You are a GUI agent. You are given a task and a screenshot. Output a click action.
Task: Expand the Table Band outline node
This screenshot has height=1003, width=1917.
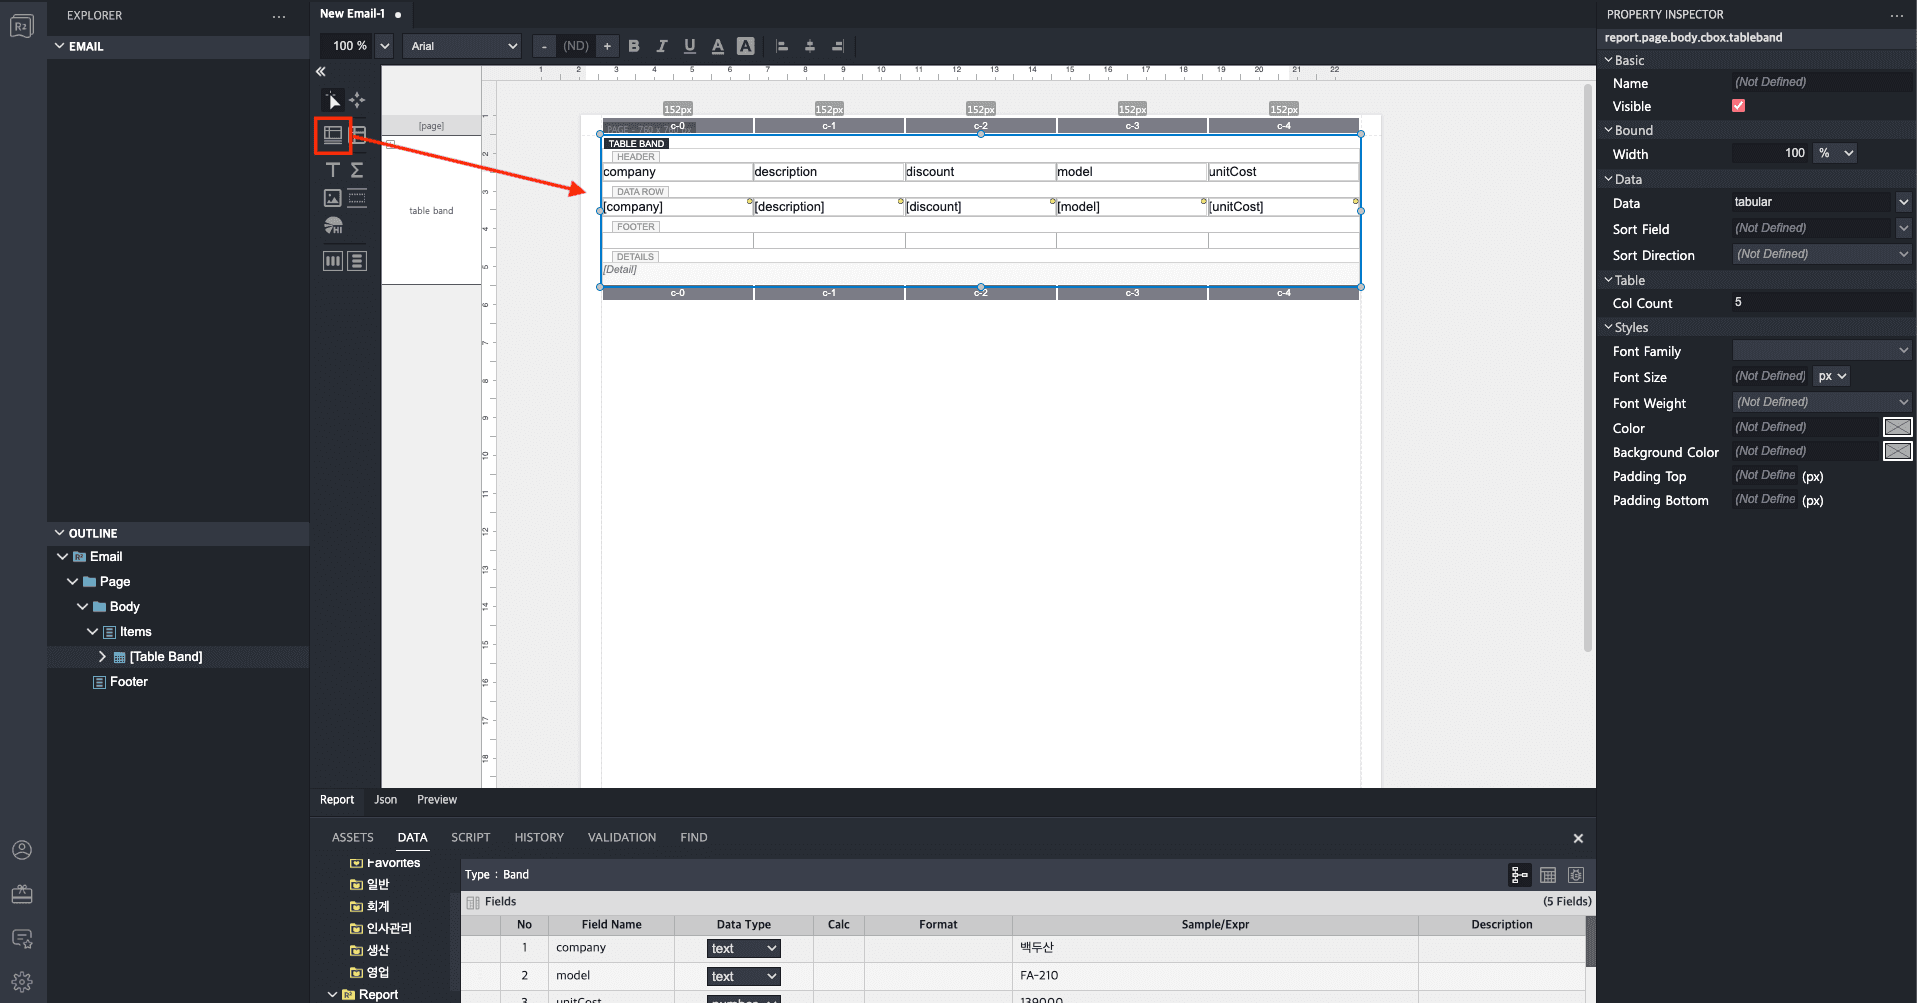point(102,656)
